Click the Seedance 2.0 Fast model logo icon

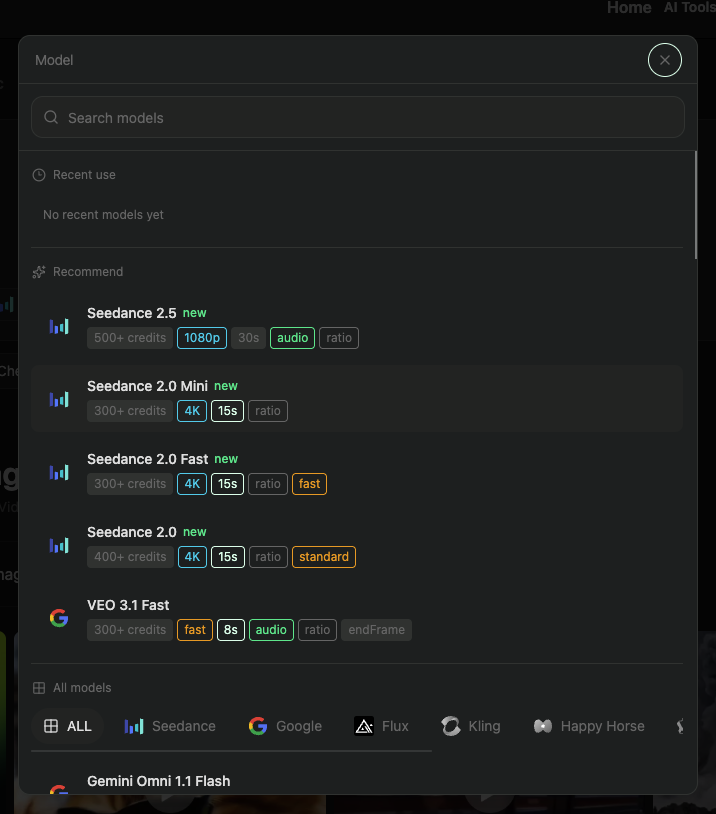[59, 472]
